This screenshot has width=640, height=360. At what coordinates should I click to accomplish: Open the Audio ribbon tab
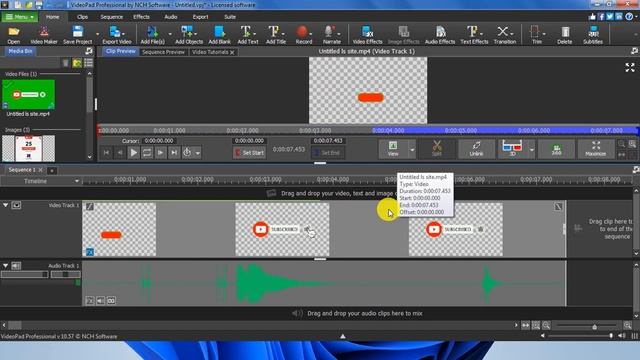coord(171,17)
